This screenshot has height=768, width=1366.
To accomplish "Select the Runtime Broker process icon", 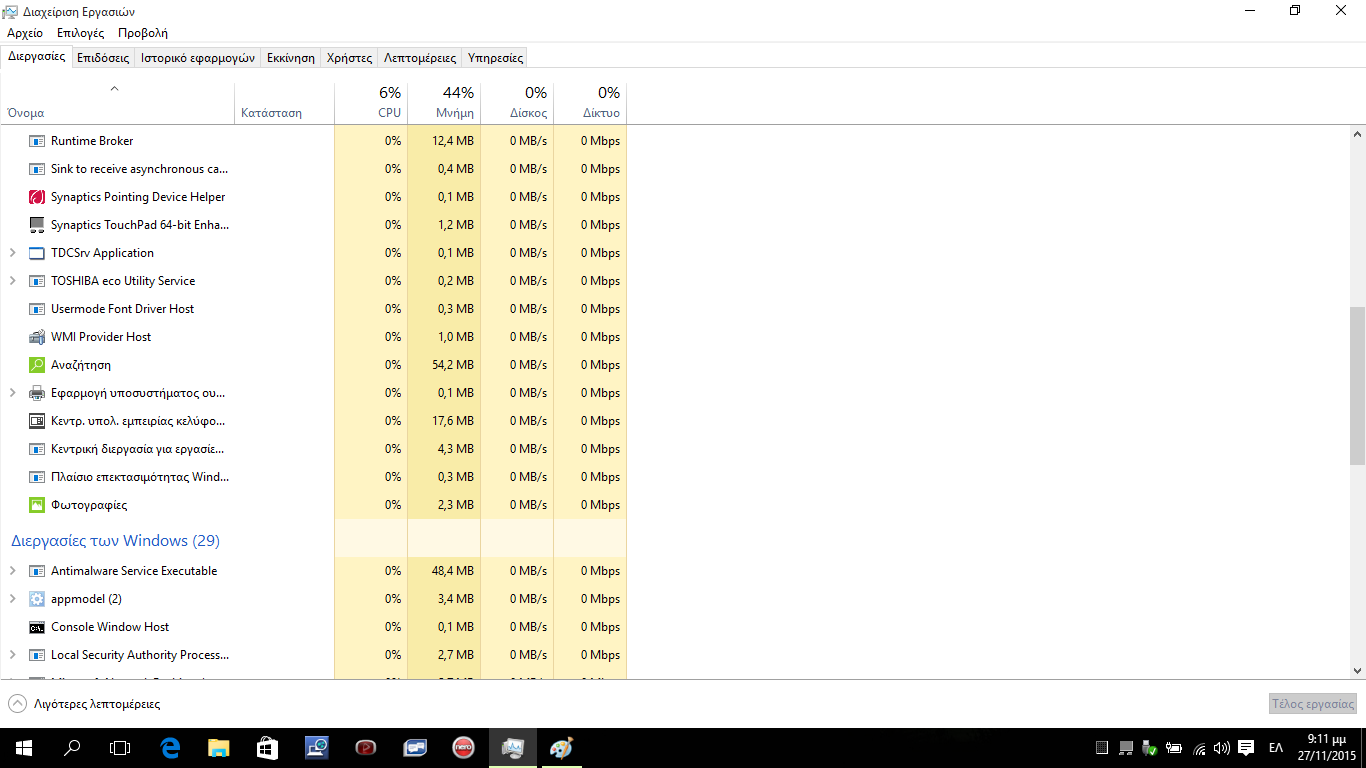I will pos(37,141).
